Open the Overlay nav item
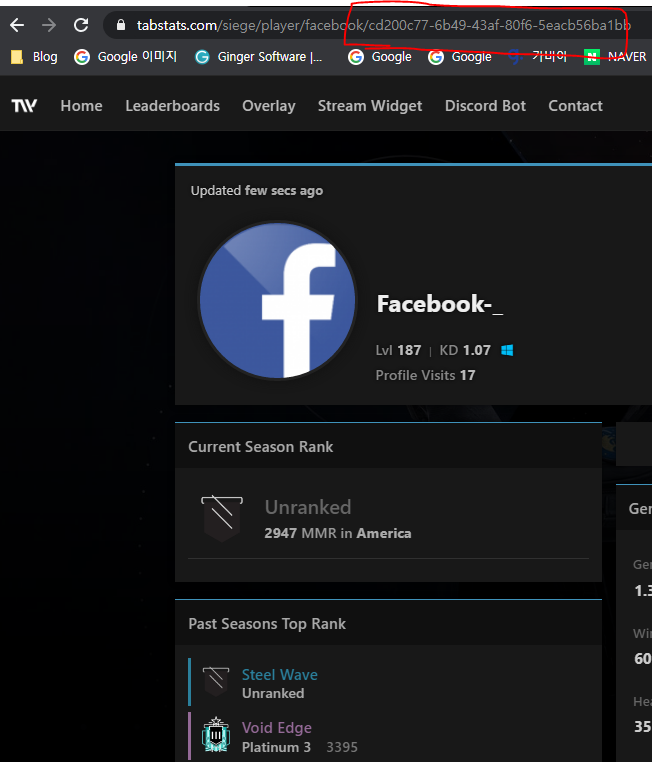The image size is (652, 762). pos(269,106)
